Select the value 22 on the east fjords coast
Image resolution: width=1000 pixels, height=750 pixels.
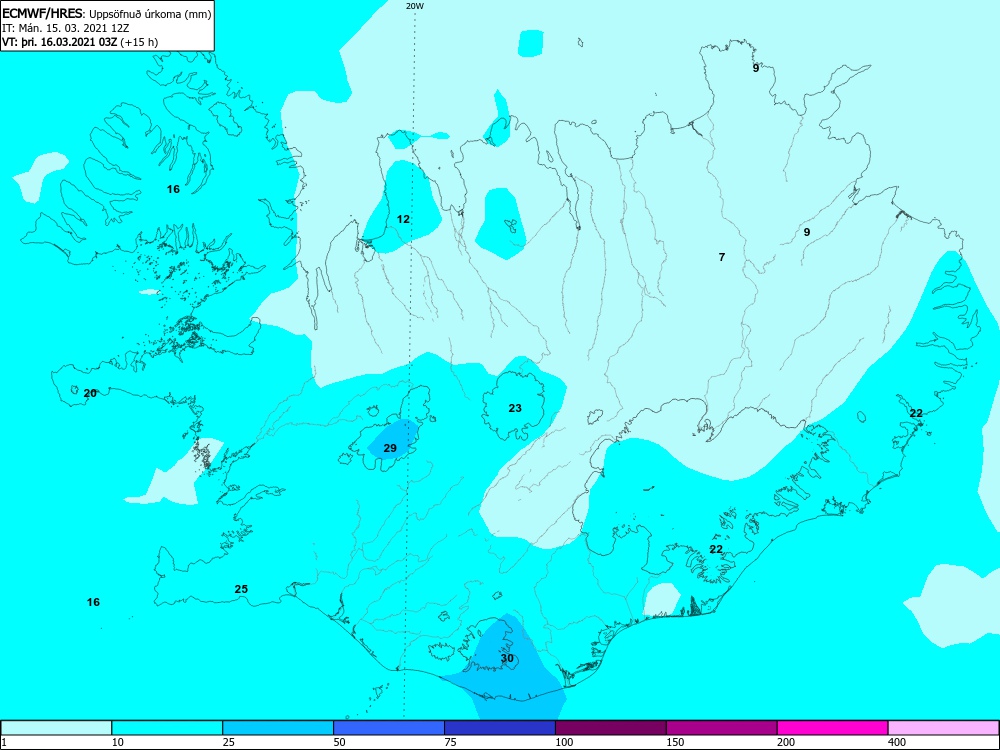pos(916,413)
